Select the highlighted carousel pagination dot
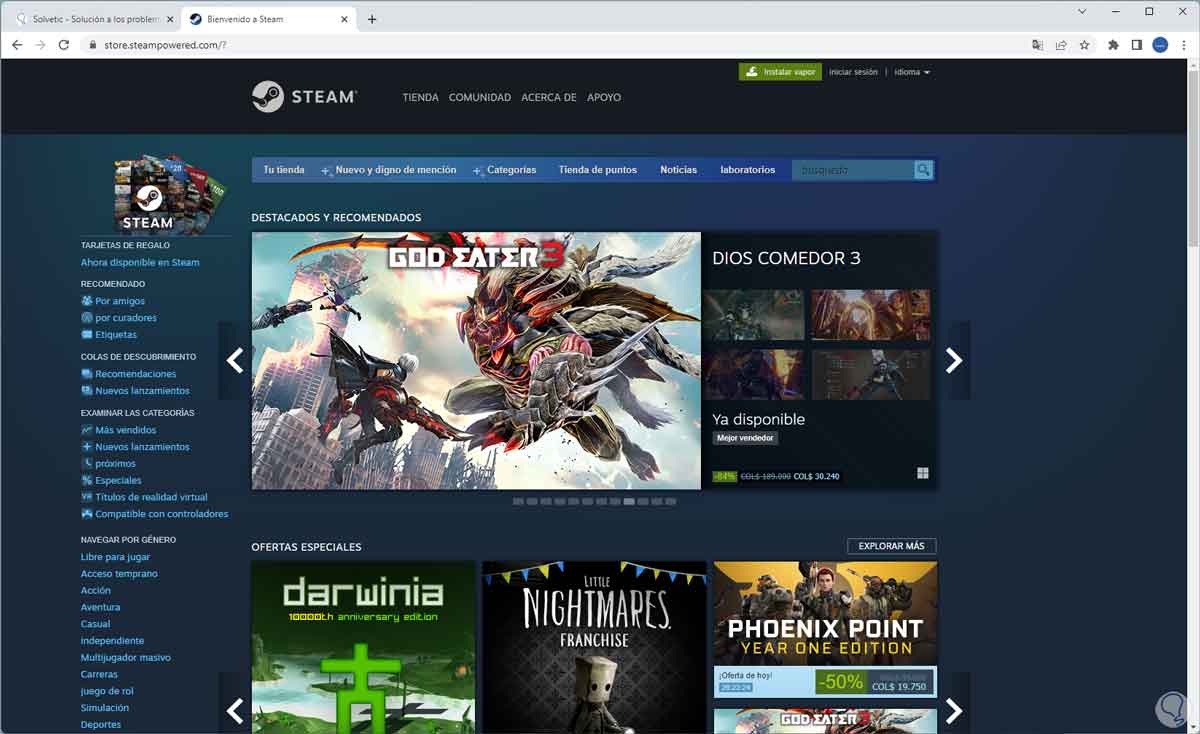The width and height of the screenshot is (1200, 734). [629, 502]
